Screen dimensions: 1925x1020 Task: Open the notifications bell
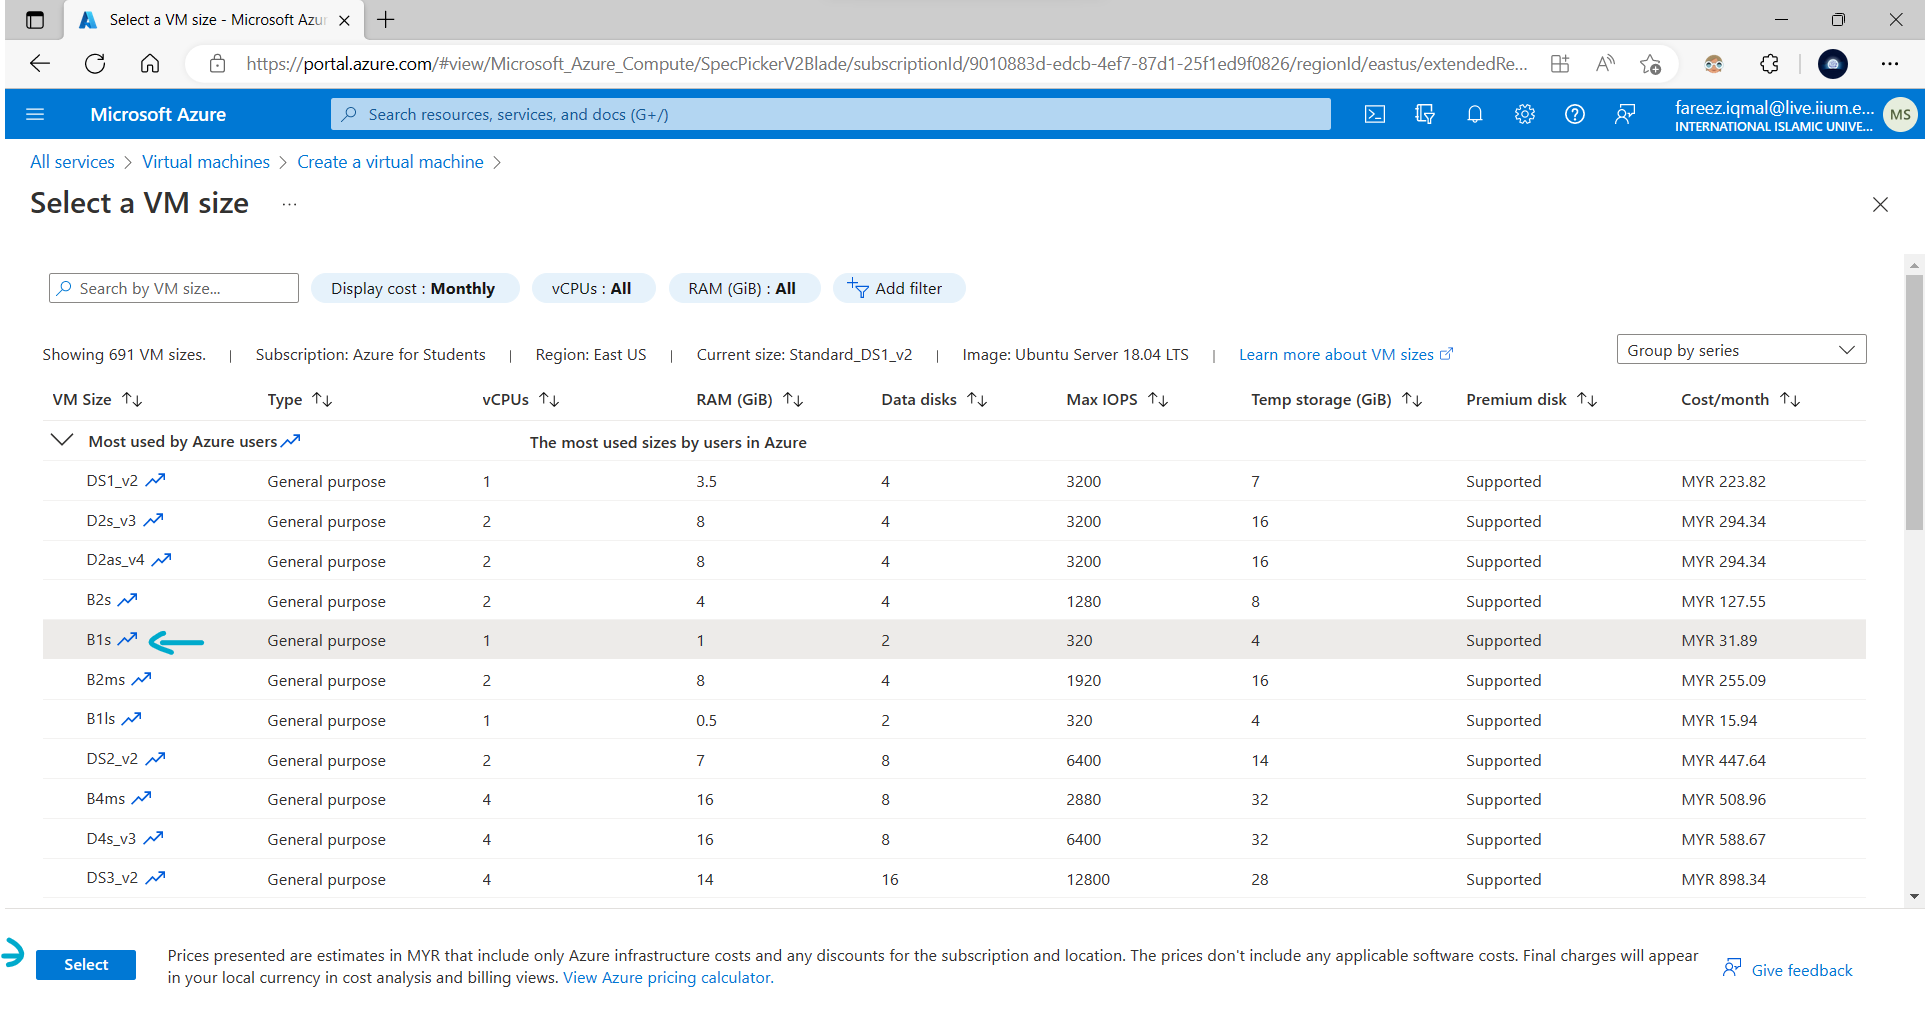click(1475, 114)
